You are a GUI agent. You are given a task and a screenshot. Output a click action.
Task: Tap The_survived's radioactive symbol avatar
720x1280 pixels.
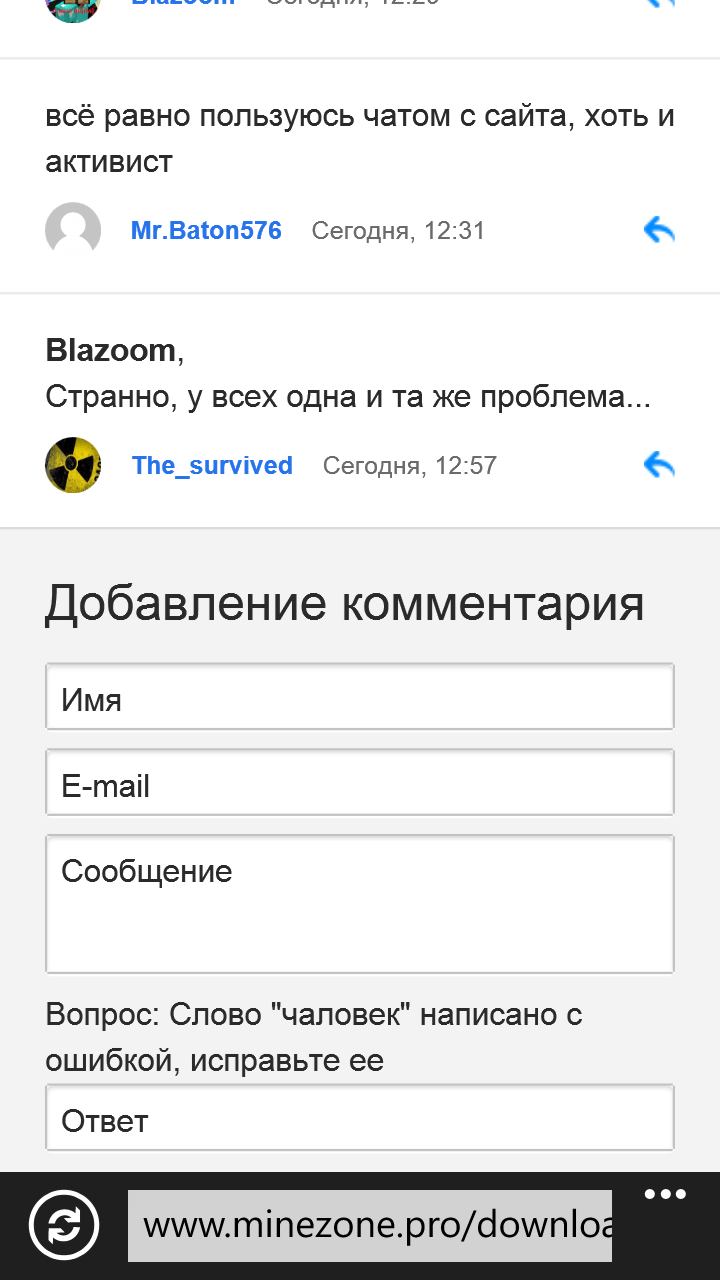tap(73, 465)
